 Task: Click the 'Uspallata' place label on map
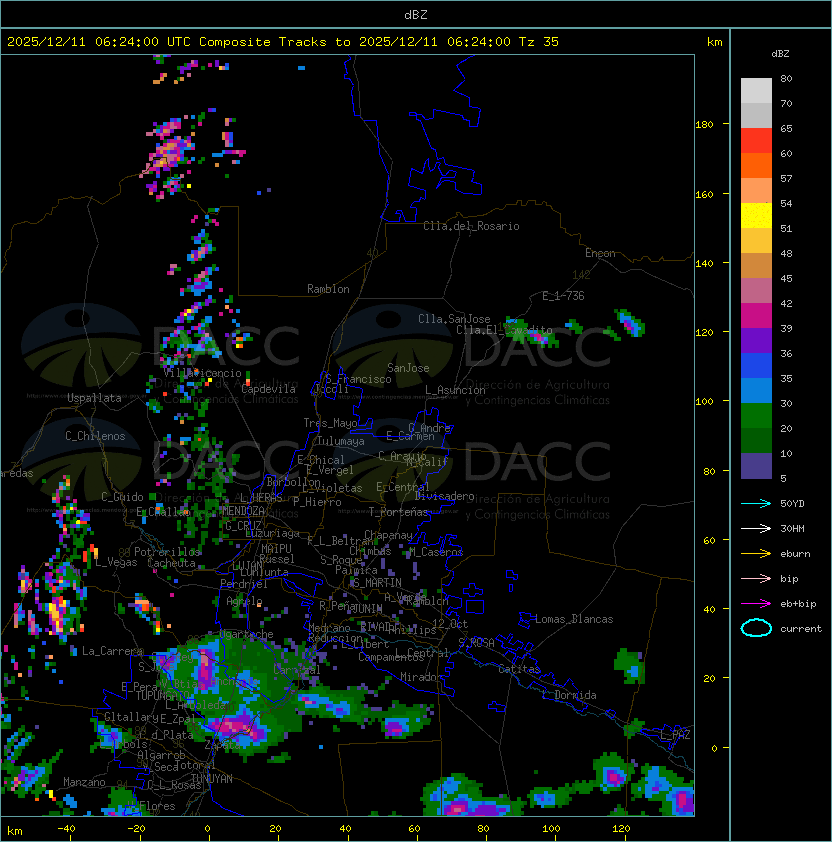(x=94, y=398)
